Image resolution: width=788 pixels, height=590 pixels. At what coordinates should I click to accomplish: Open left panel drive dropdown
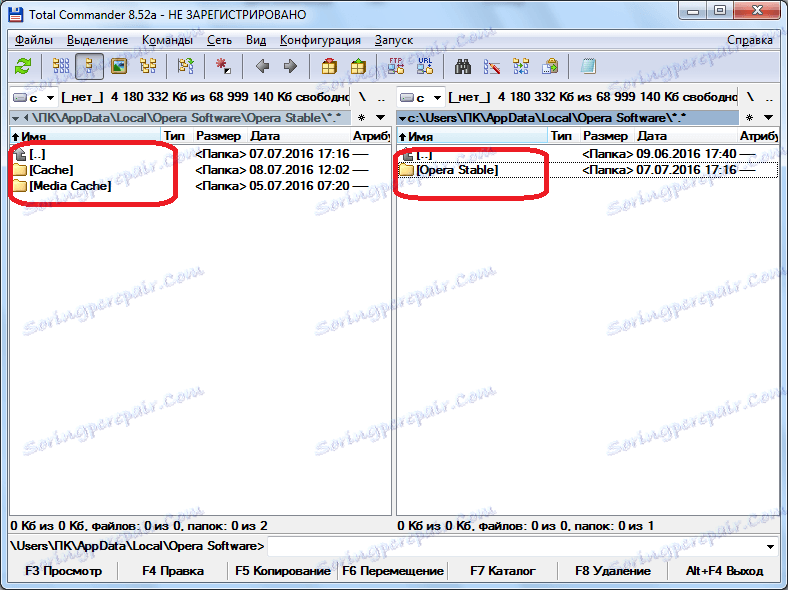(x=33, y=97)
